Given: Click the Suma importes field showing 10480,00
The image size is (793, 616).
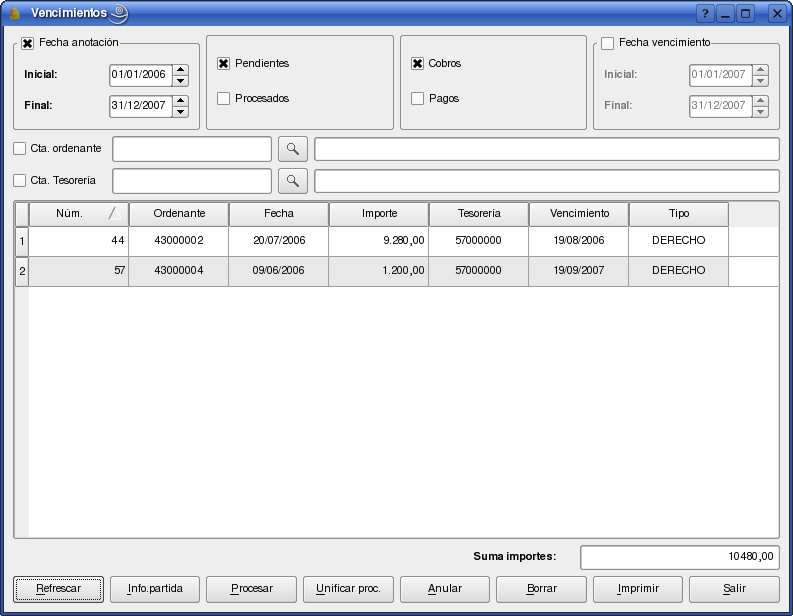Looking at the screenshot, I should 680,557.
